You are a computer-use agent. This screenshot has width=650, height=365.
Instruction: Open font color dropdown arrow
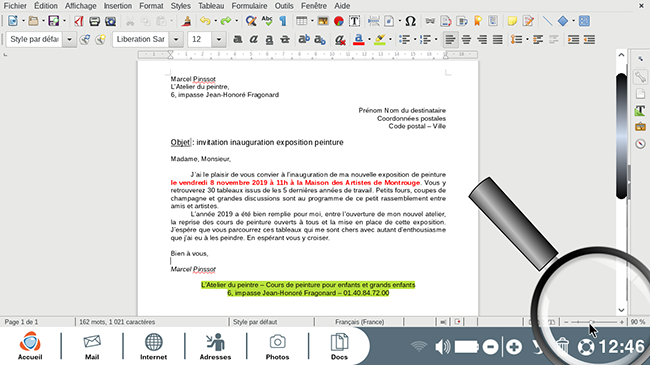(369, 39)
